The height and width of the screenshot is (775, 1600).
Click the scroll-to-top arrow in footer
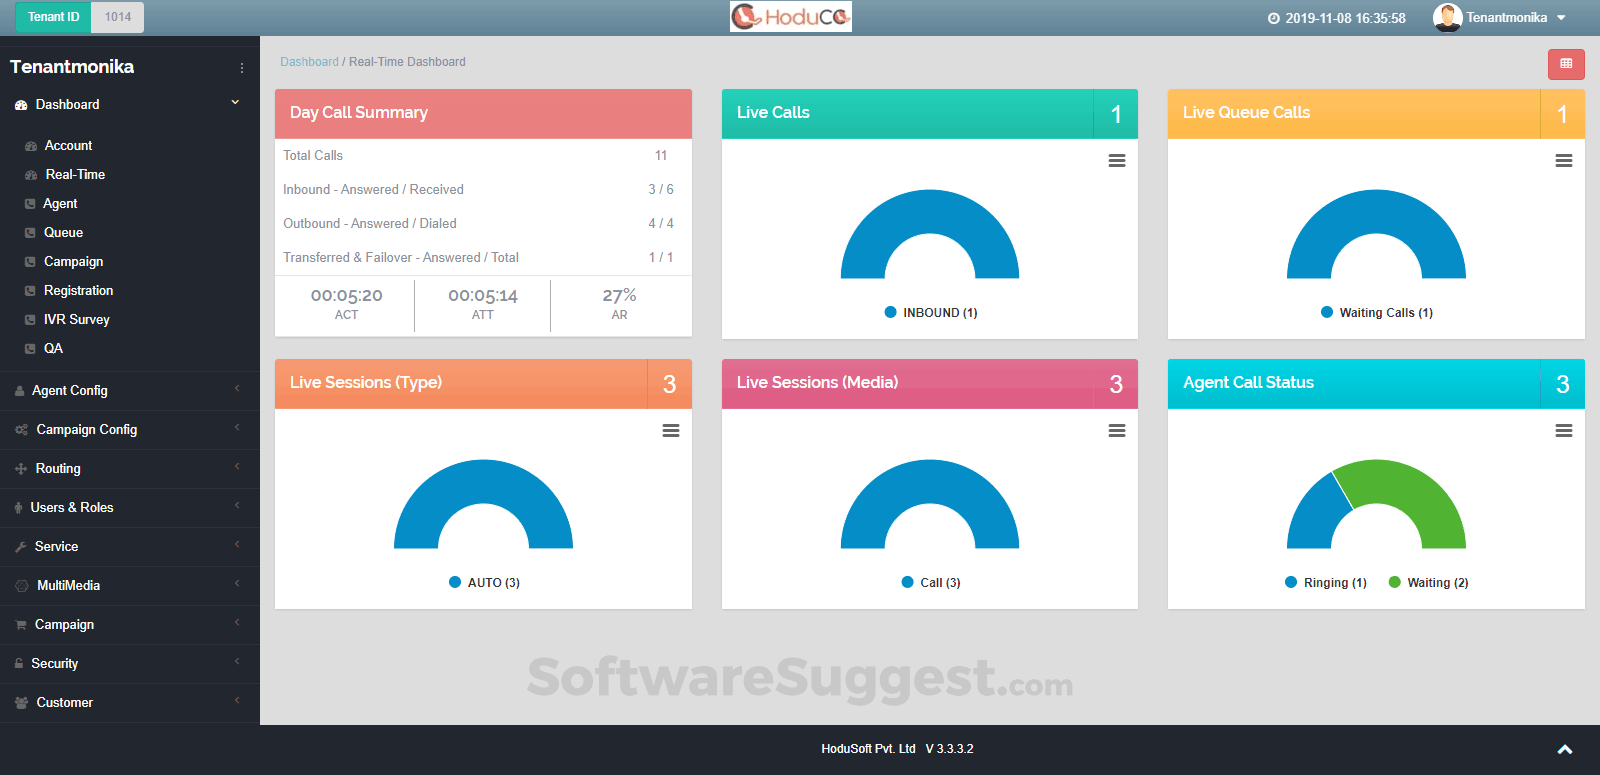tap(1565, 749)
